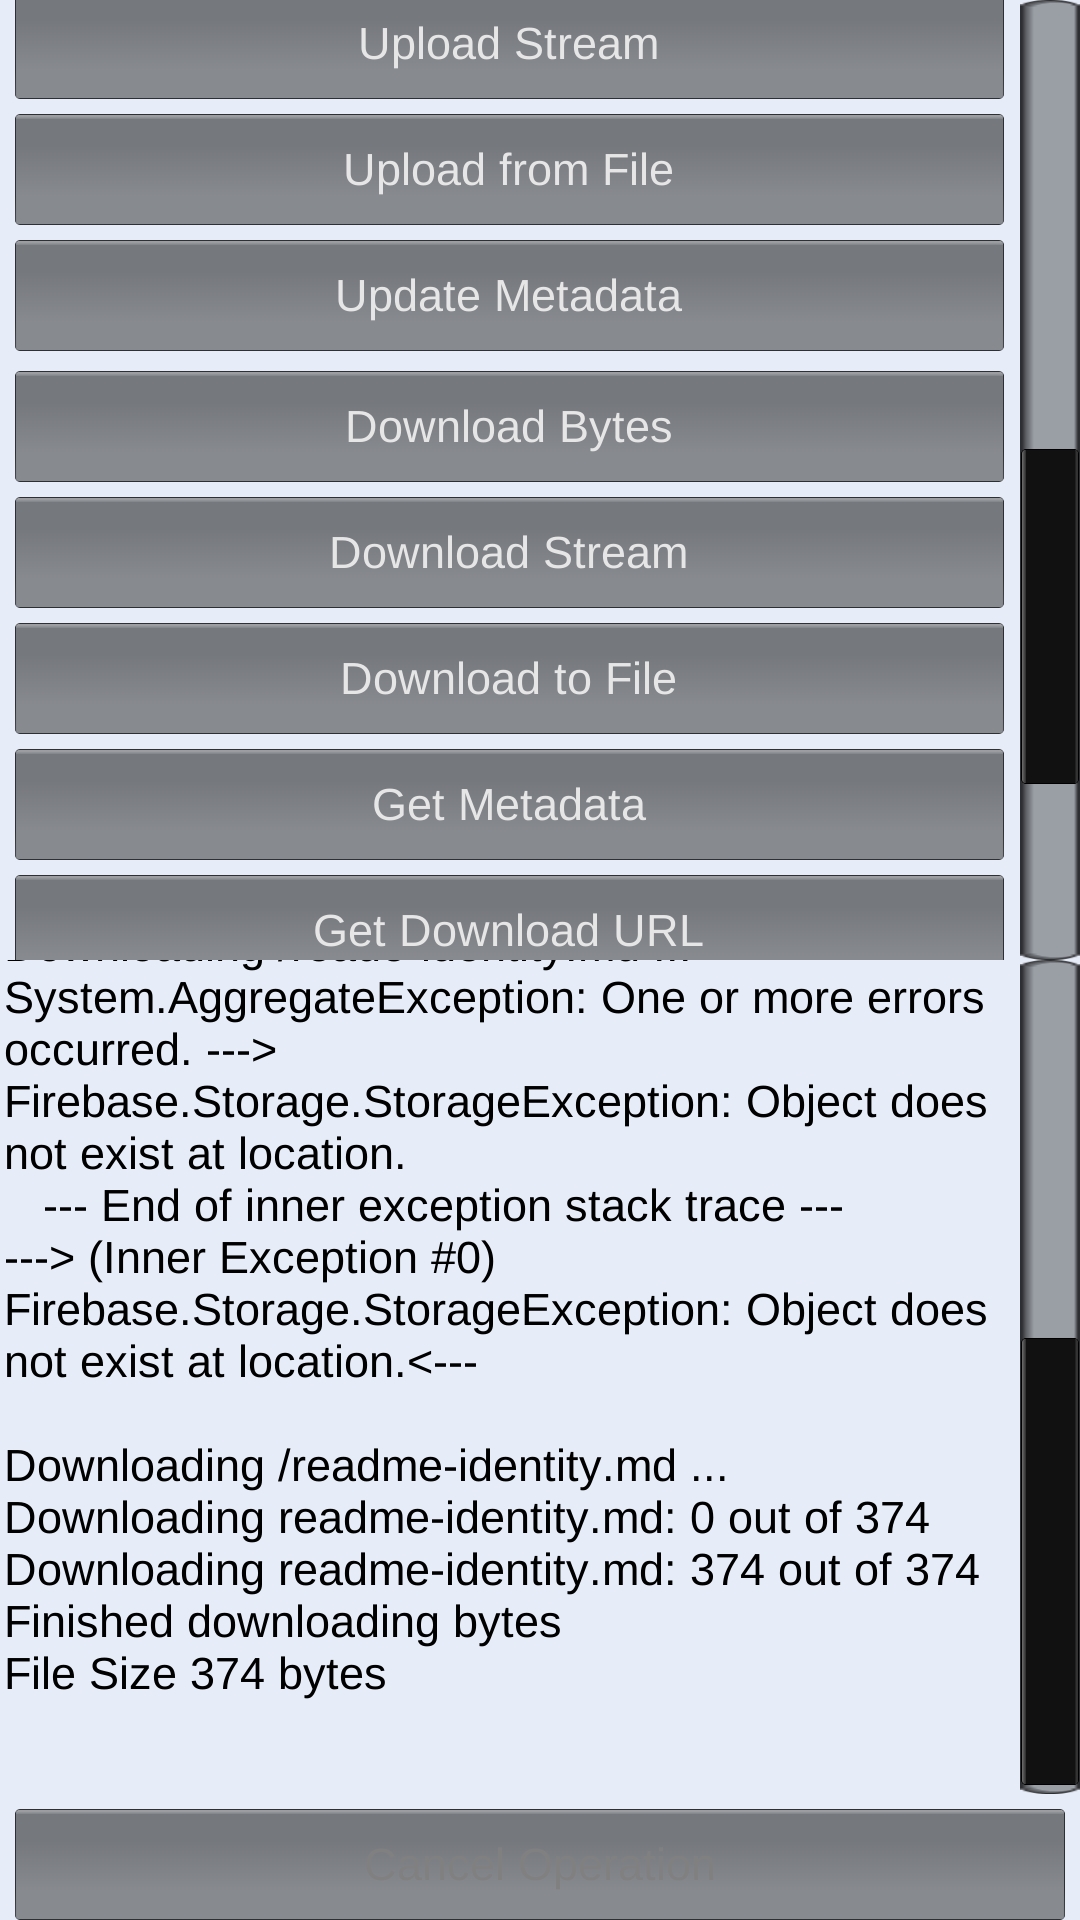Click Get Download URL
The image size is (1080, 1920).
pos(509,930)
